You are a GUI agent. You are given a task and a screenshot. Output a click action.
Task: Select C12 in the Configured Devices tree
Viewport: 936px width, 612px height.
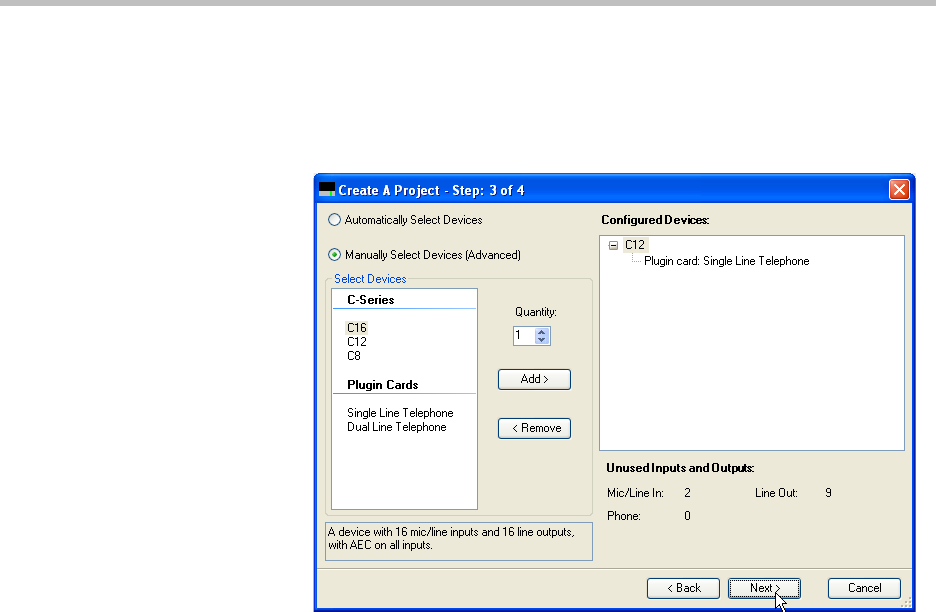[x=635, y=245]
